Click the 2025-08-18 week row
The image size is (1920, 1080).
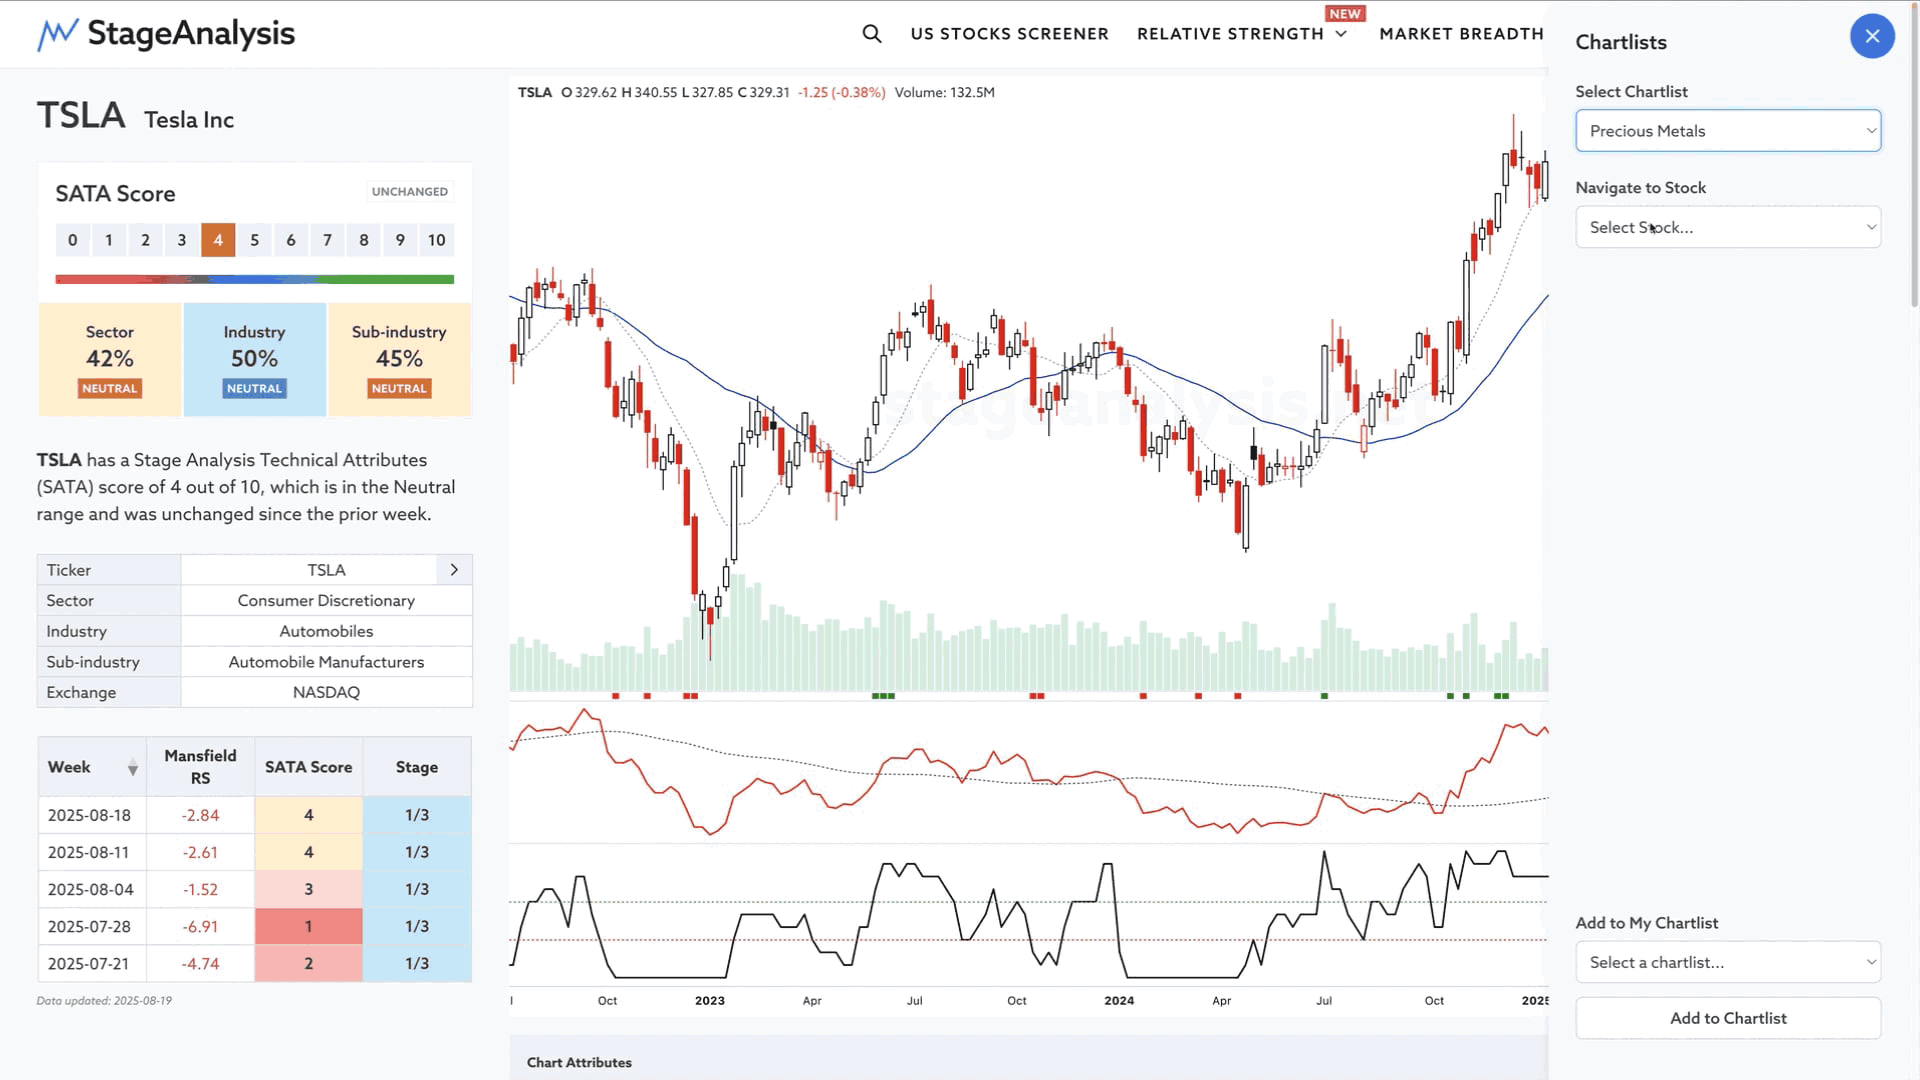click(x=90, y=815)
